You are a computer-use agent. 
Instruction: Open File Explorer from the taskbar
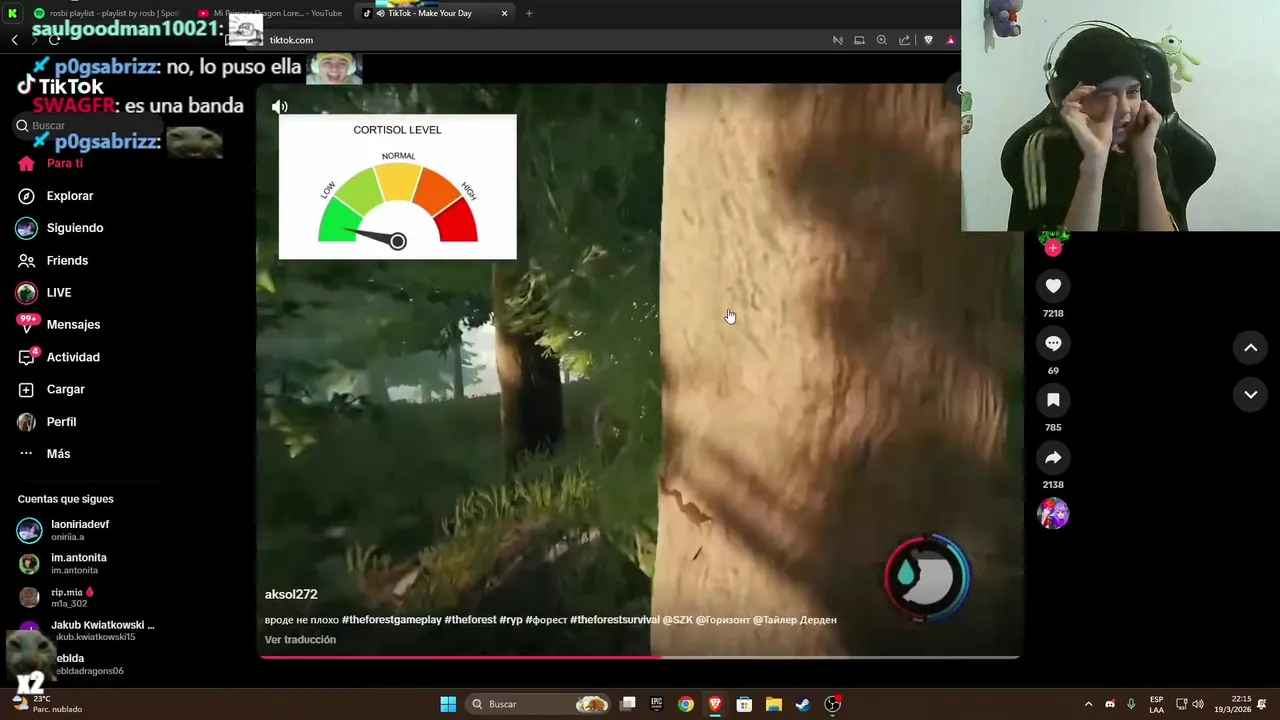pos(773,704)
